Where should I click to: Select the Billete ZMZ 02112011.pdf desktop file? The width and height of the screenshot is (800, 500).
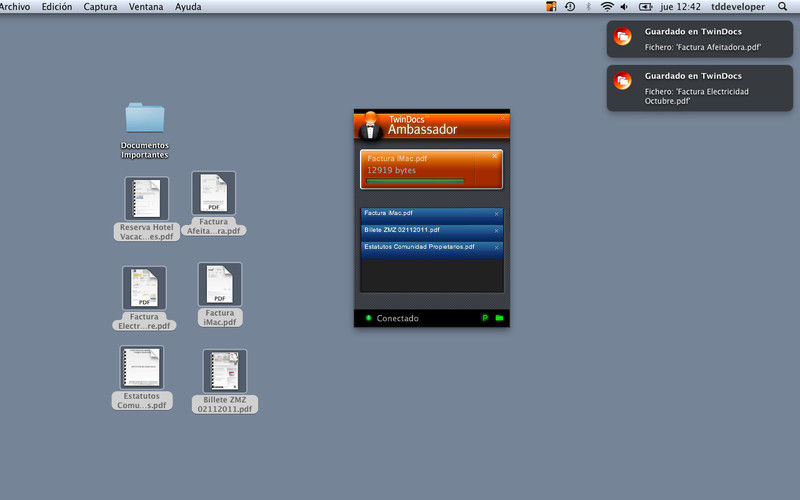coord(224,371)
